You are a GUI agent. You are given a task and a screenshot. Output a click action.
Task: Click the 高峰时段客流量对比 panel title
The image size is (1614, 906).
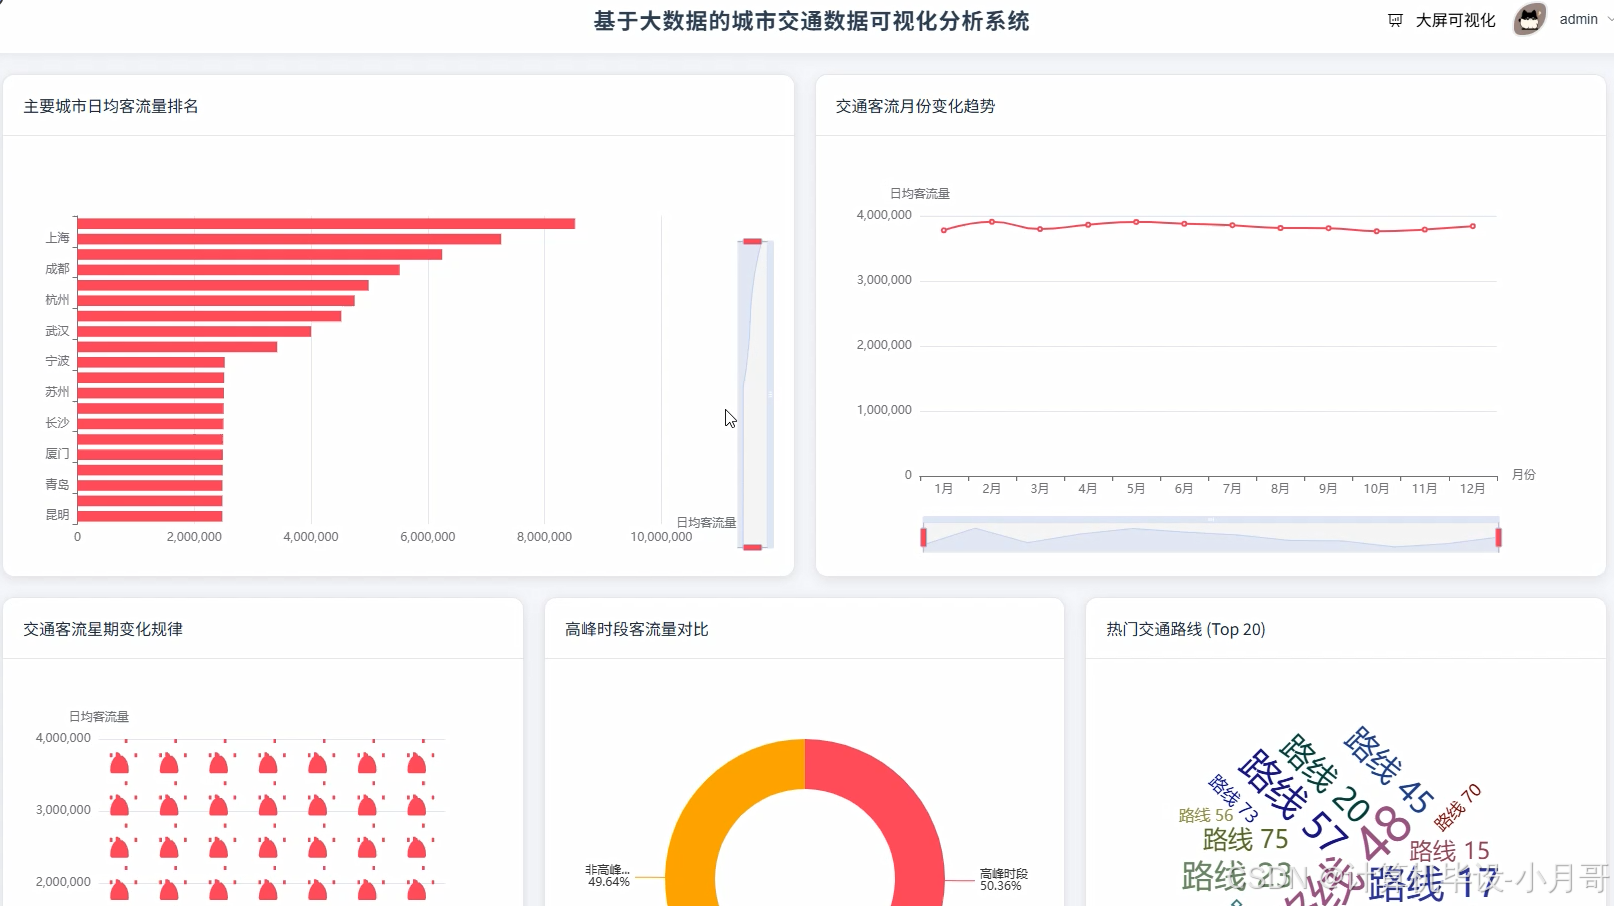[637, 629]
